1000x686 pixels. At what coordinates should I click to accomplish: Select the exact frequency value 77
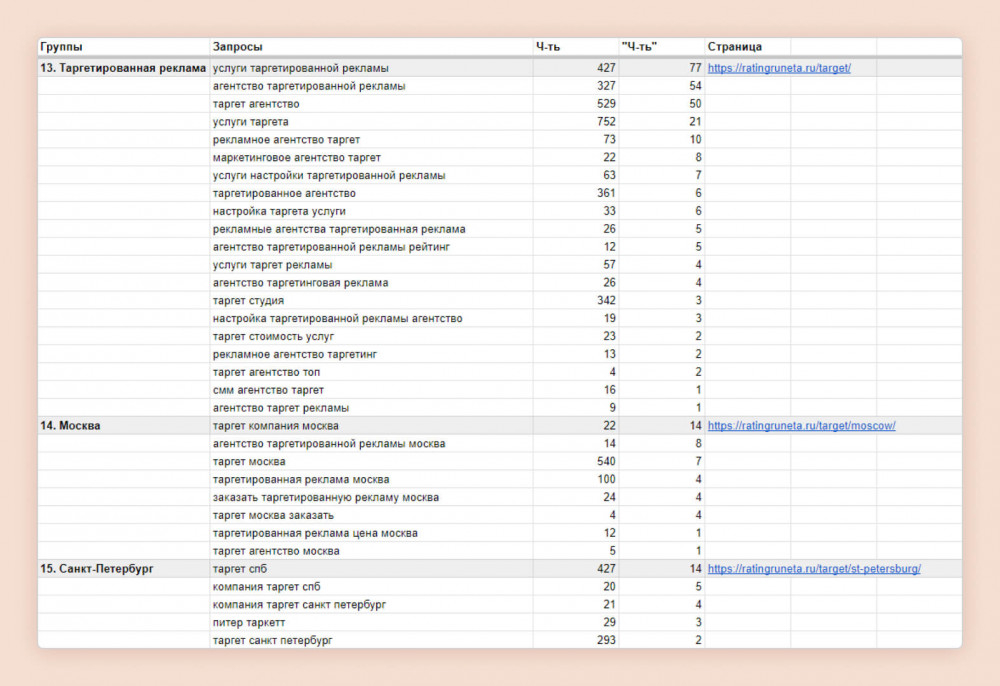pyautogui.click(x=694, y=68)
